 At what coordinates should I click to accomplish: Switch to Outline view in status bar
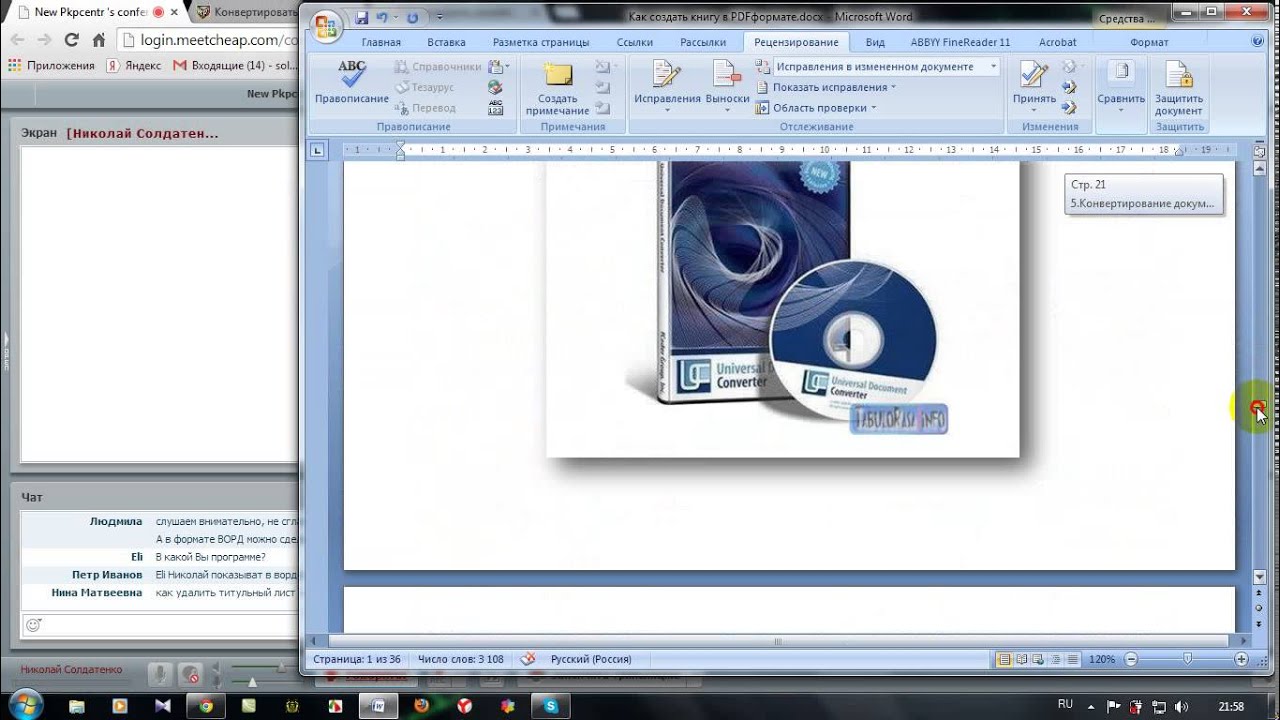(1055, 659)
